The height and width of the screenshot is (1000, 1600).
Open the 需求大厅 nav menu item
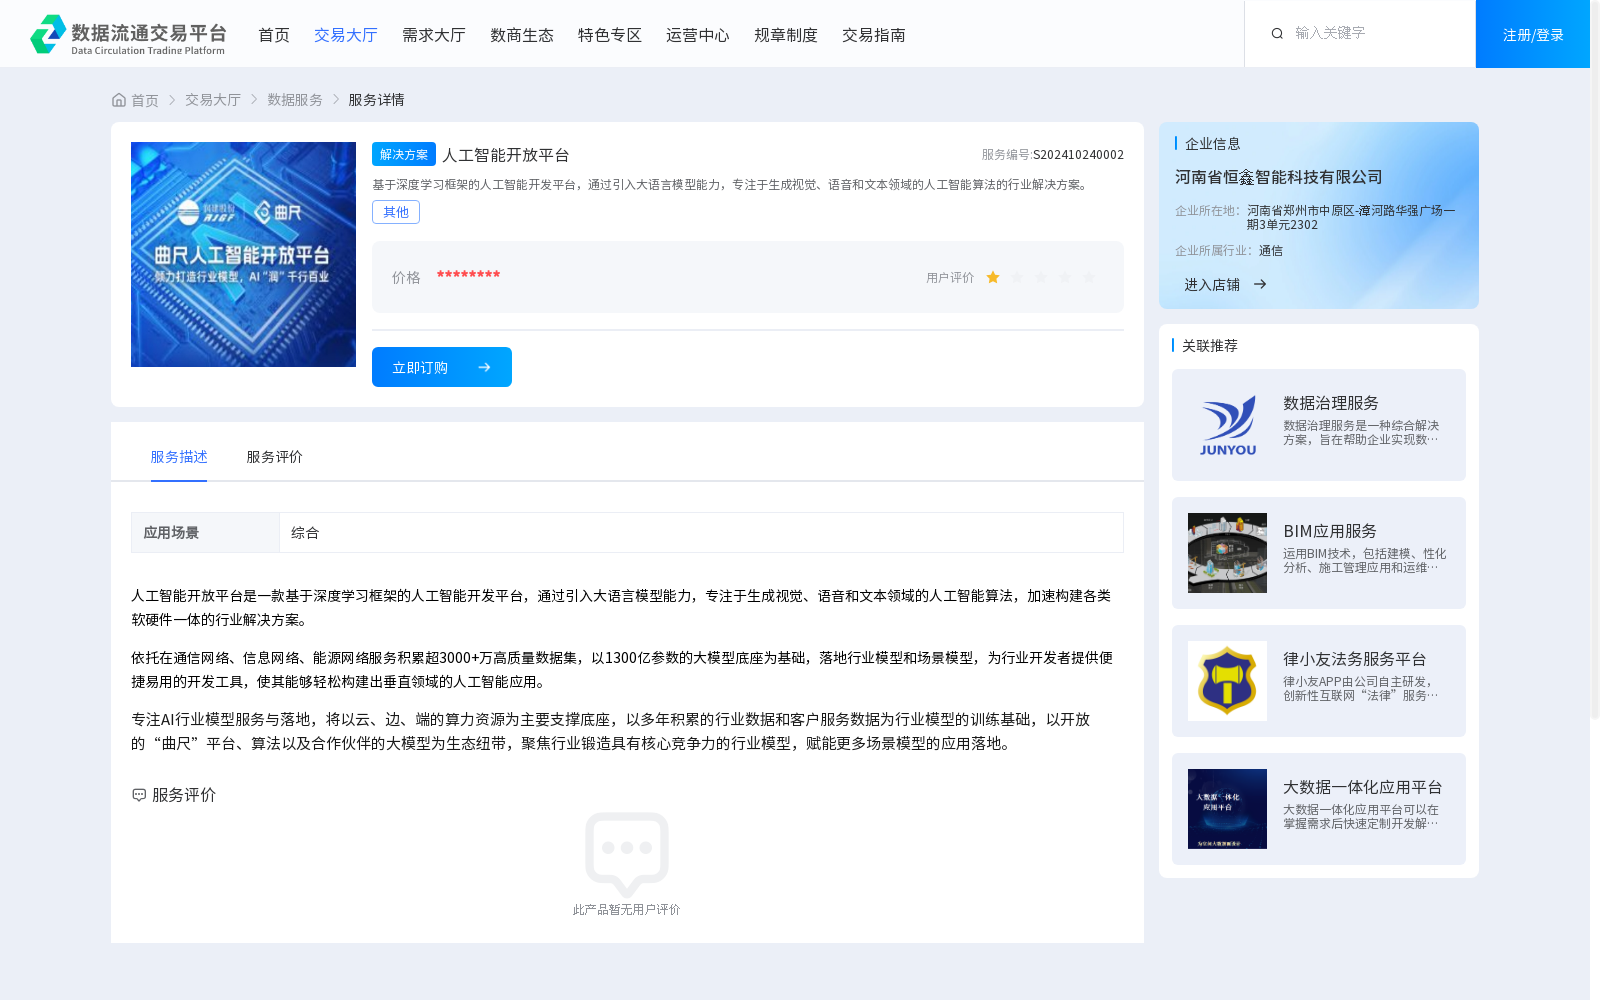434,35
